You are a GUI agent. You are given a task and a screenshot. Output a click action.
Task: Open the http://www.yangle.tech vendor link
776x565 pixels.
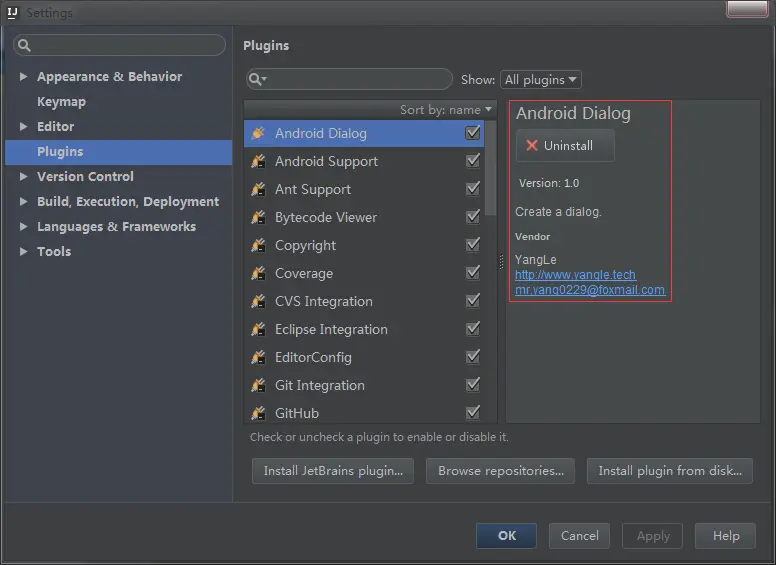[575, 275]
